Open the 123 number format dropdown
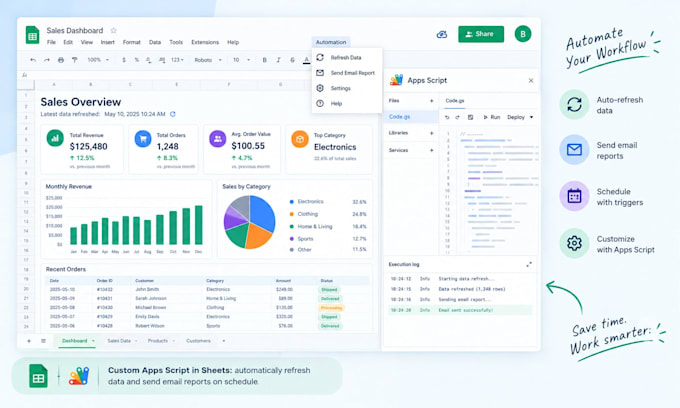This screenshot has width=680, height=408. coord(177,60)
